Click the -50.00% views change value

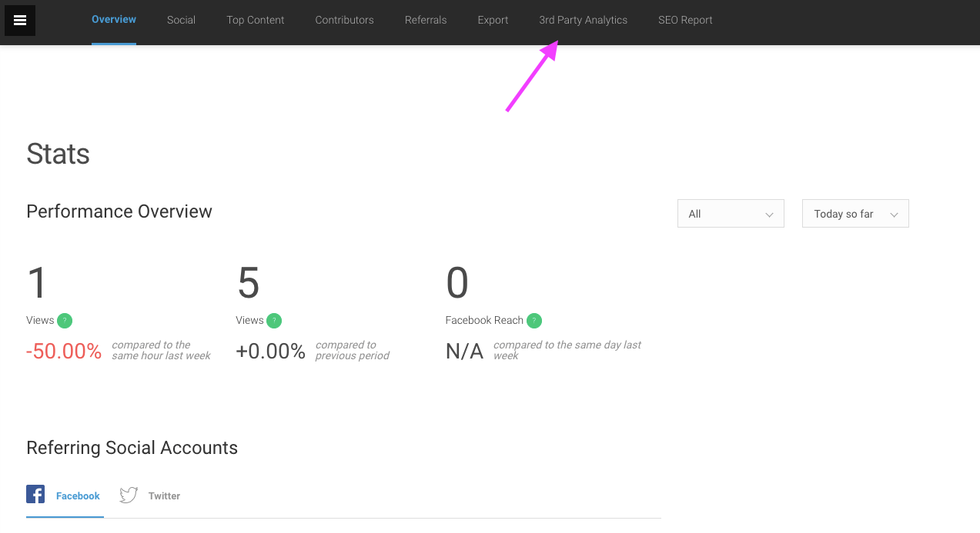64,351
